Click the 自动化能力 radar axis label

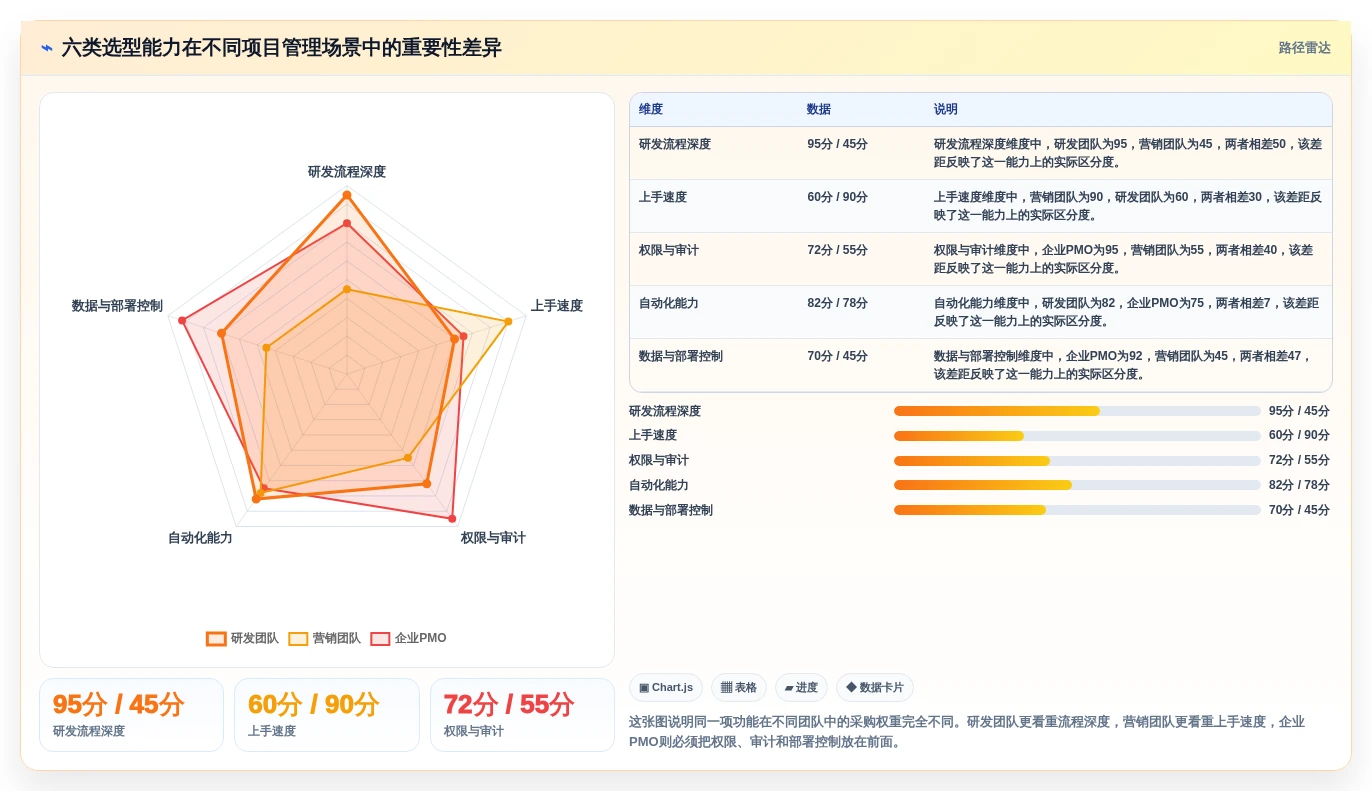[200, 538]
